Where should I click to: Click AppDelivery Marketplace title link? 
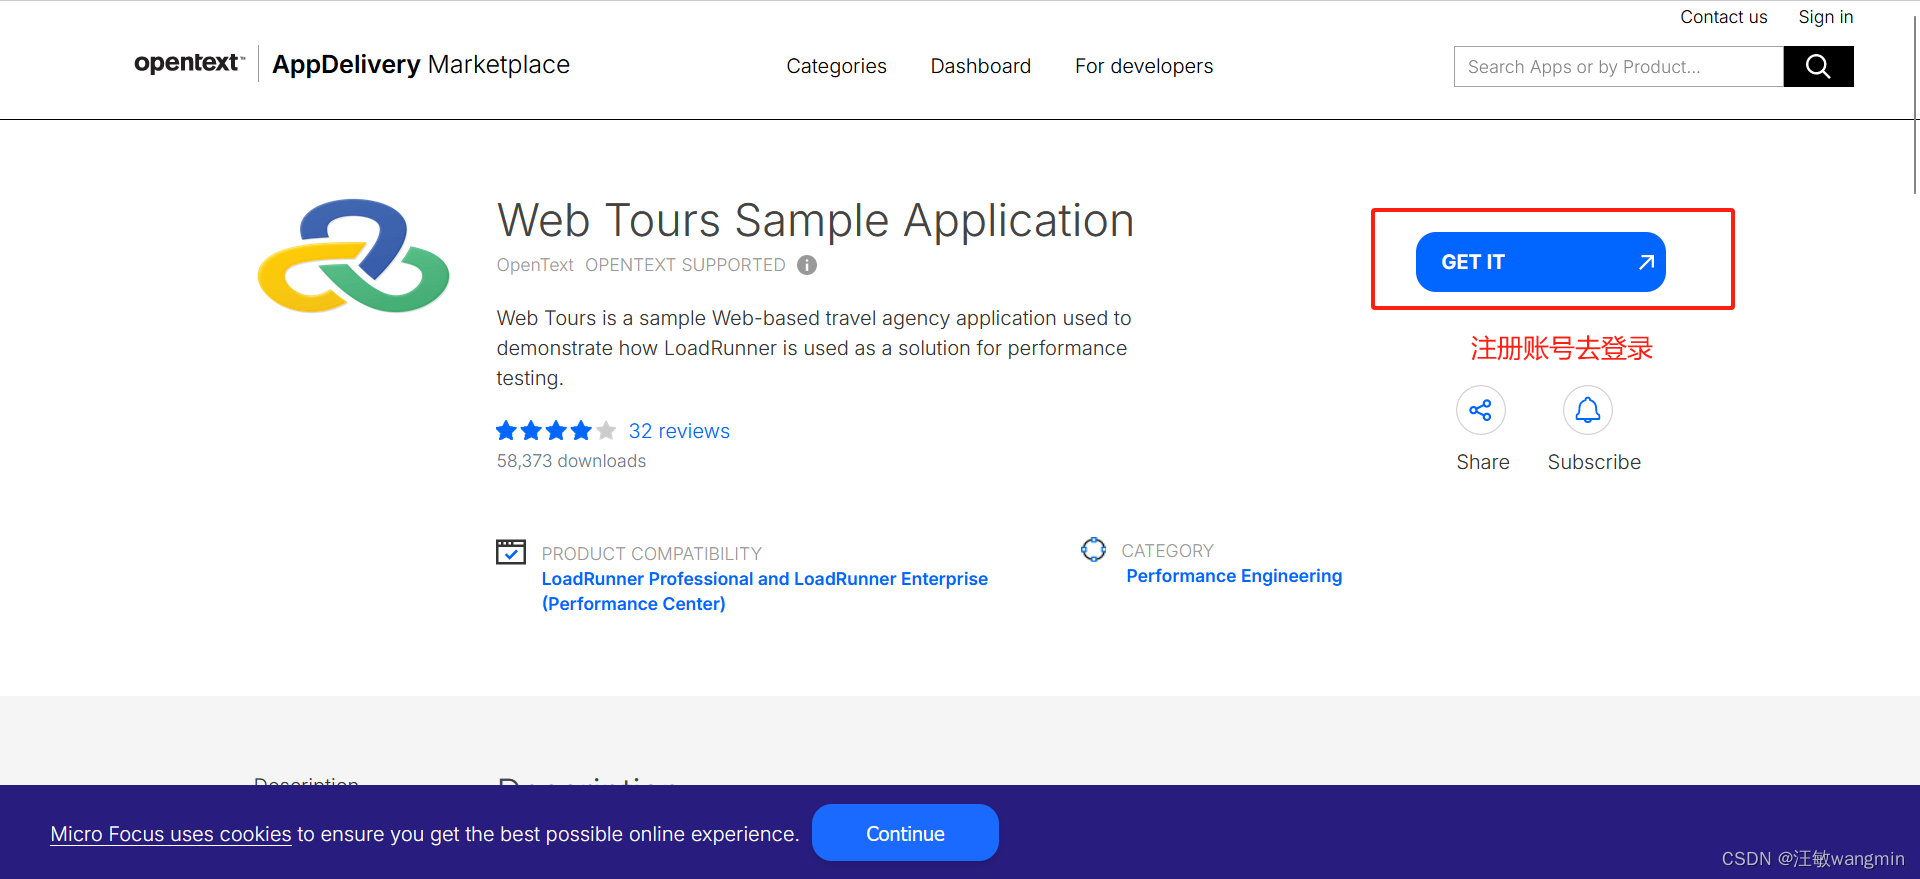pyautogui.click(x=421, y=64)
